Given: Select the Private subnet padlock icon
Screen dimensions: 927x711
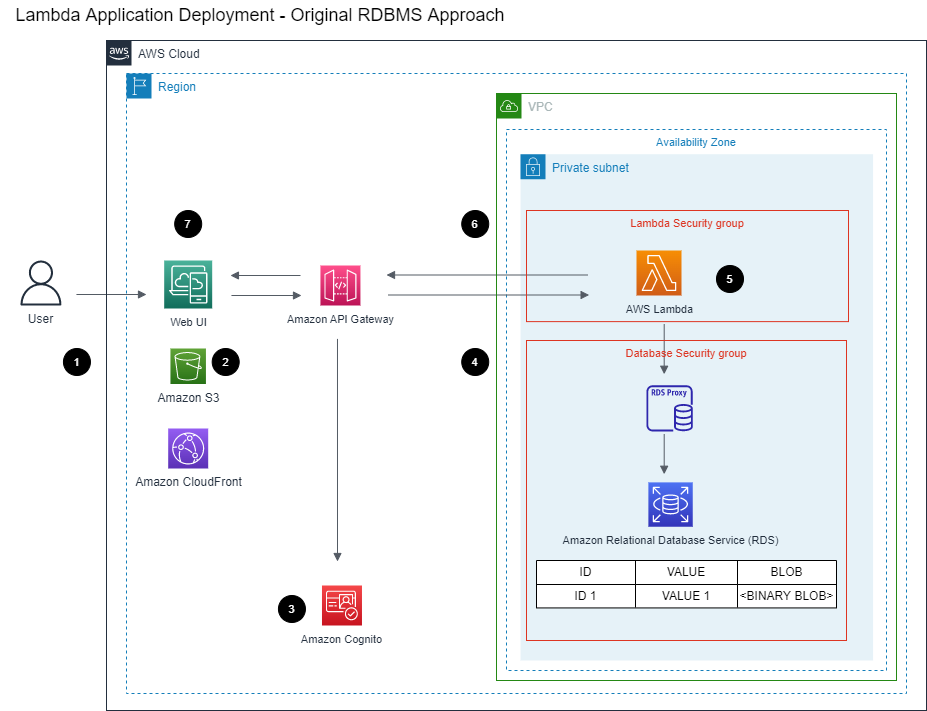Looking at the screenshot, I should pyautogui.click(x=533, y=167).
